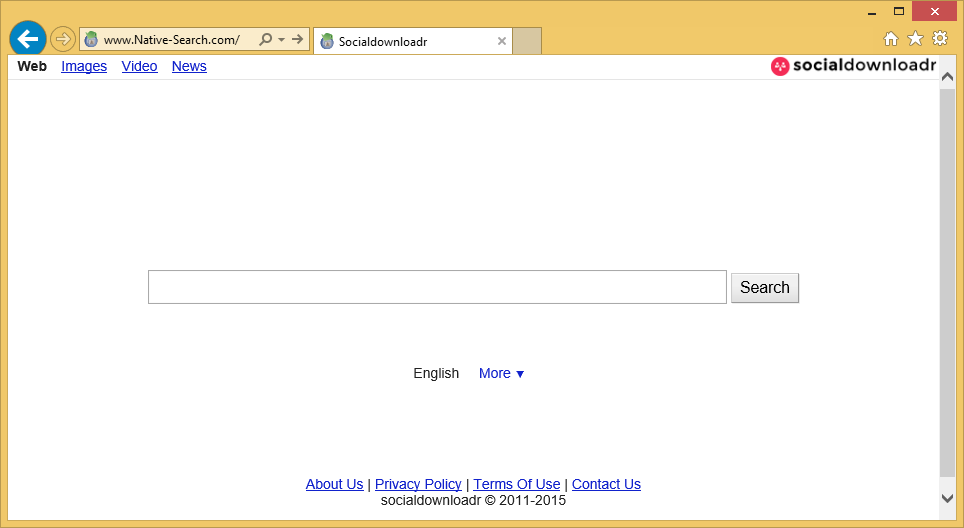
Task: Expand the More languages dropdown
Action: (x=501, y=373)
